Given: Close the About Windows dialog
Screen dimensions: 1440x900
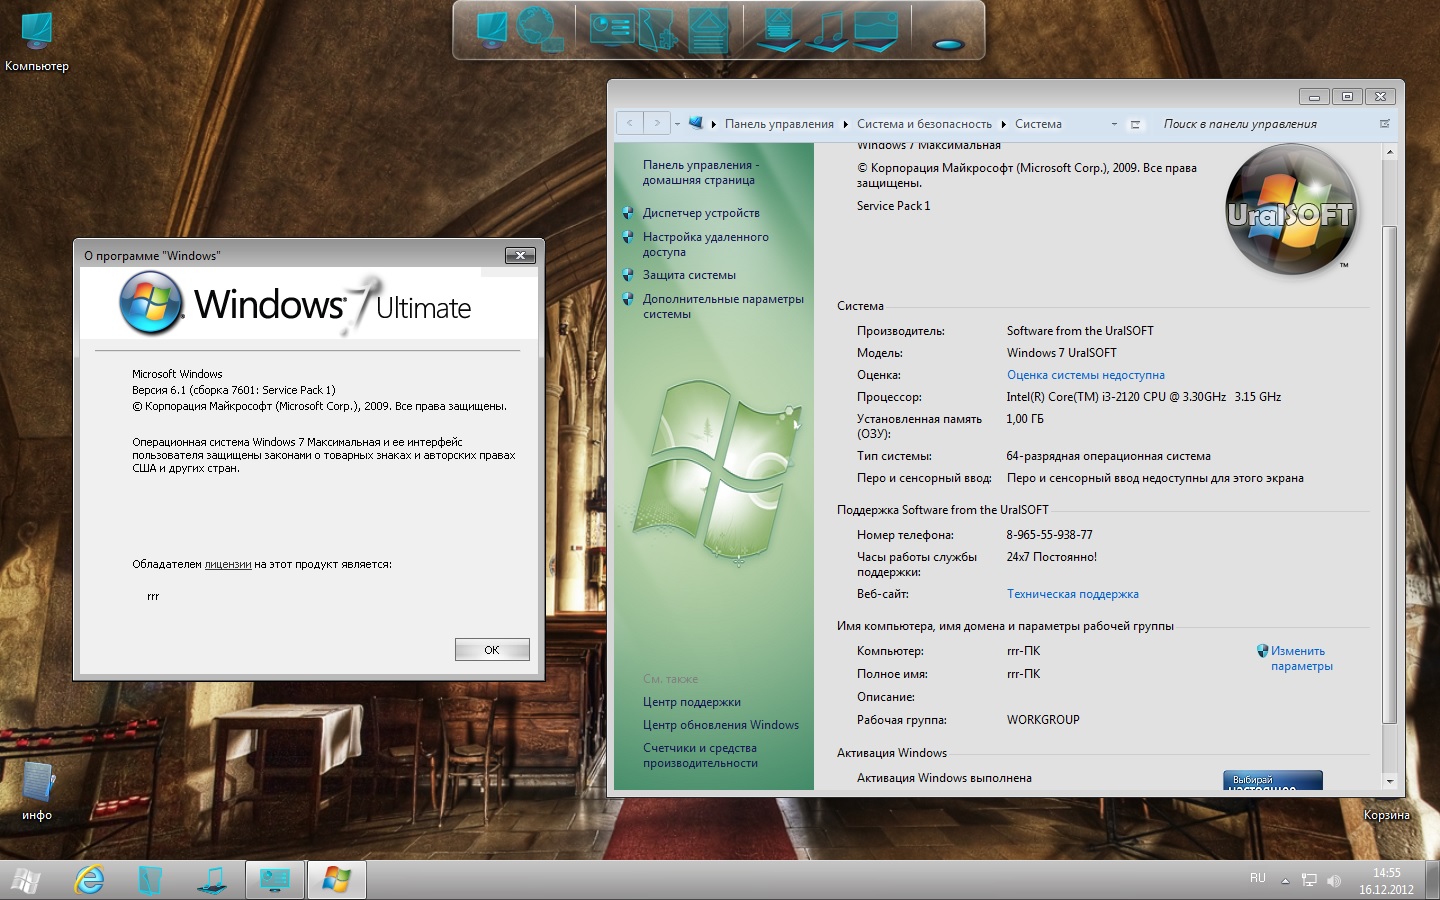Looking at the screenshot, I should click(520, 255).
